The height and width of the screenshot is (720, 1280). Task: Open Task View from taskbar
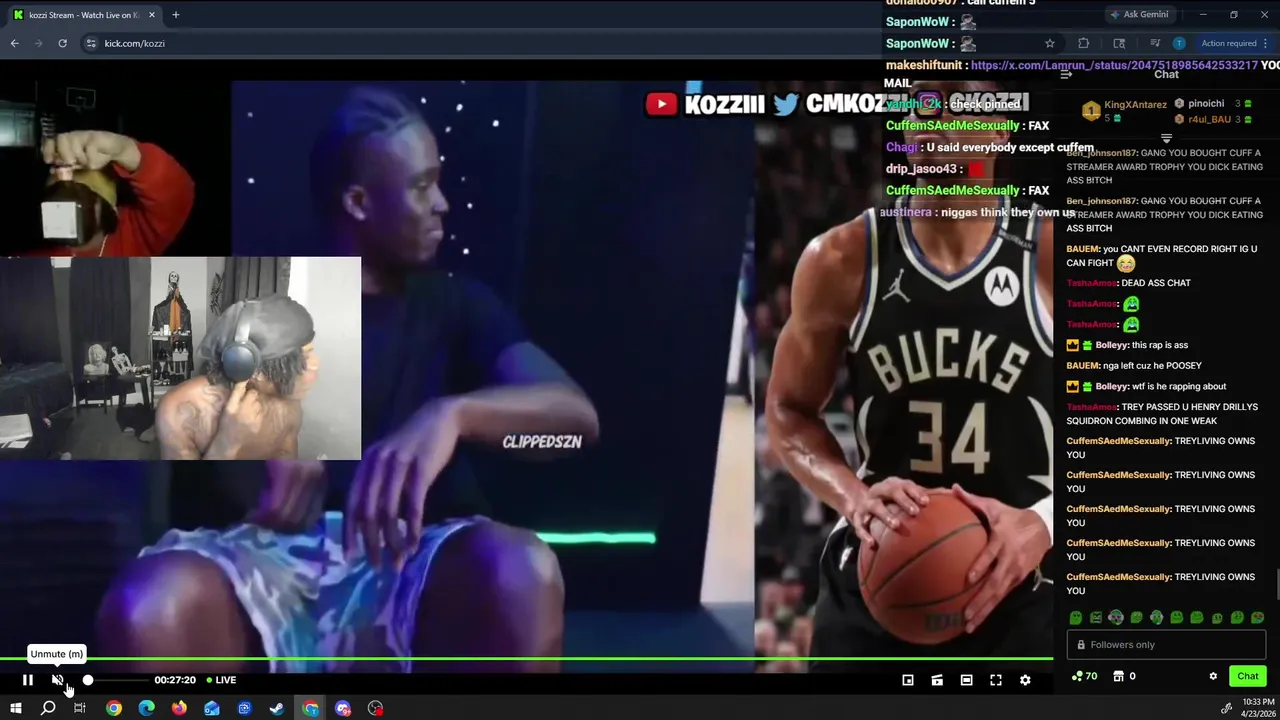(80, 708)
